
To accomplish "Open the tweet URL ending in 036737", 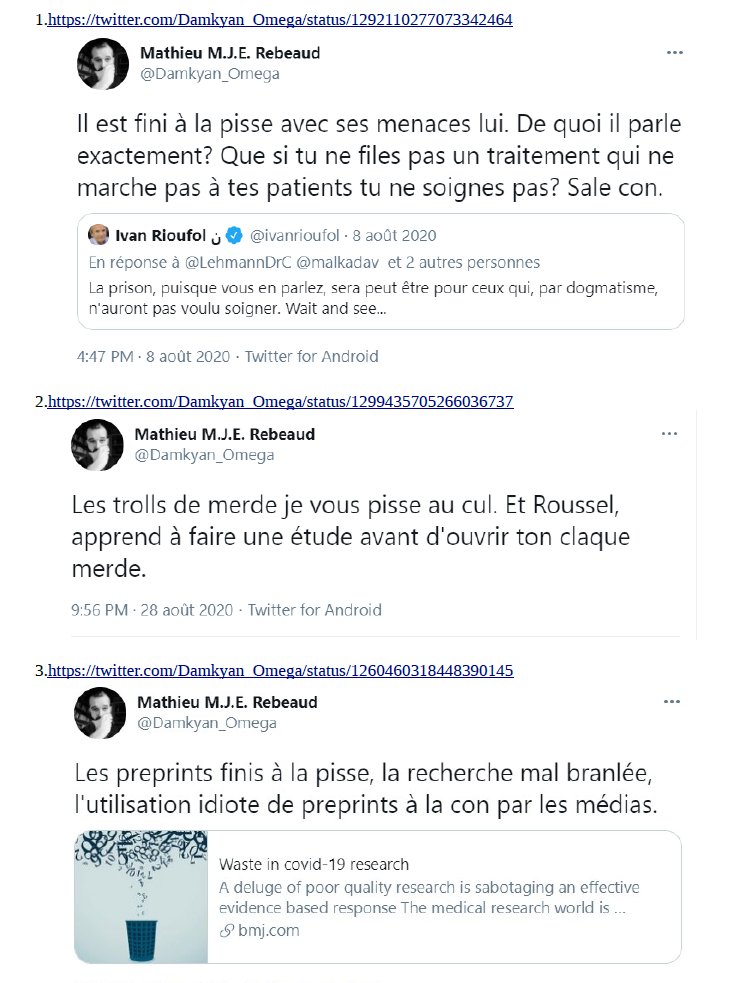I will click(x=280, y=402).
